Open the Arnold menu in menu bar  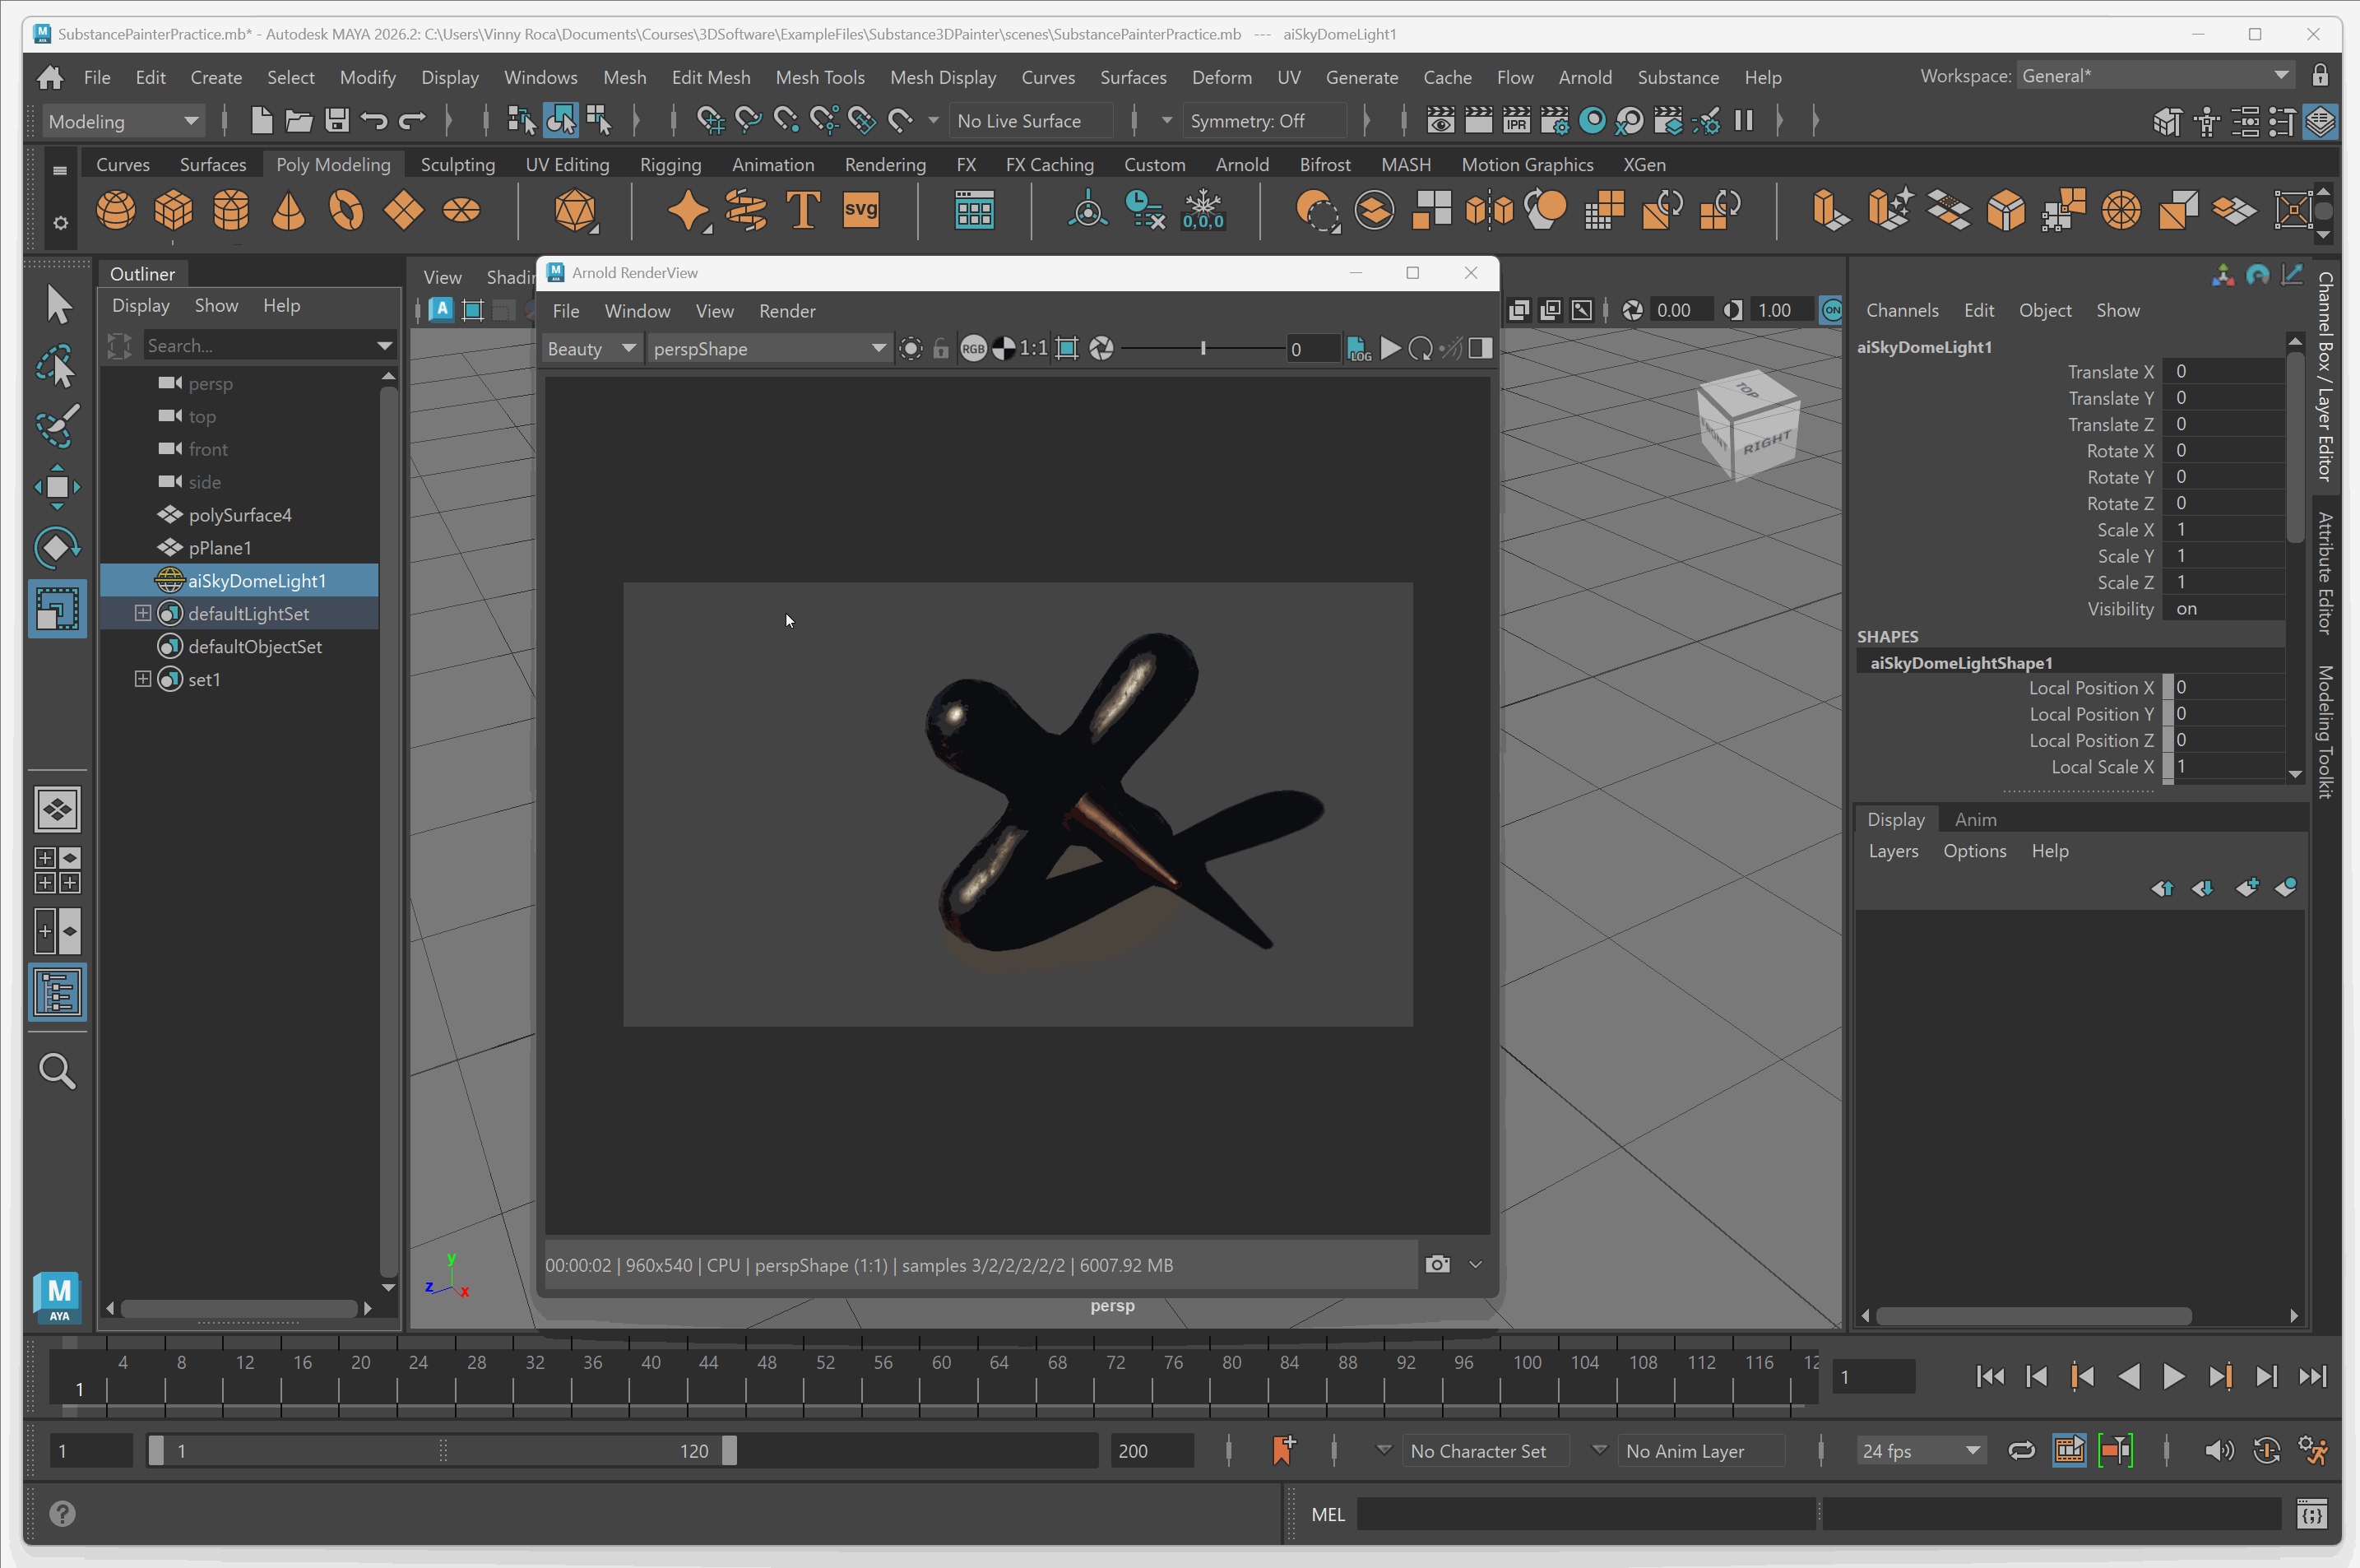click(x=1584, y=77)
